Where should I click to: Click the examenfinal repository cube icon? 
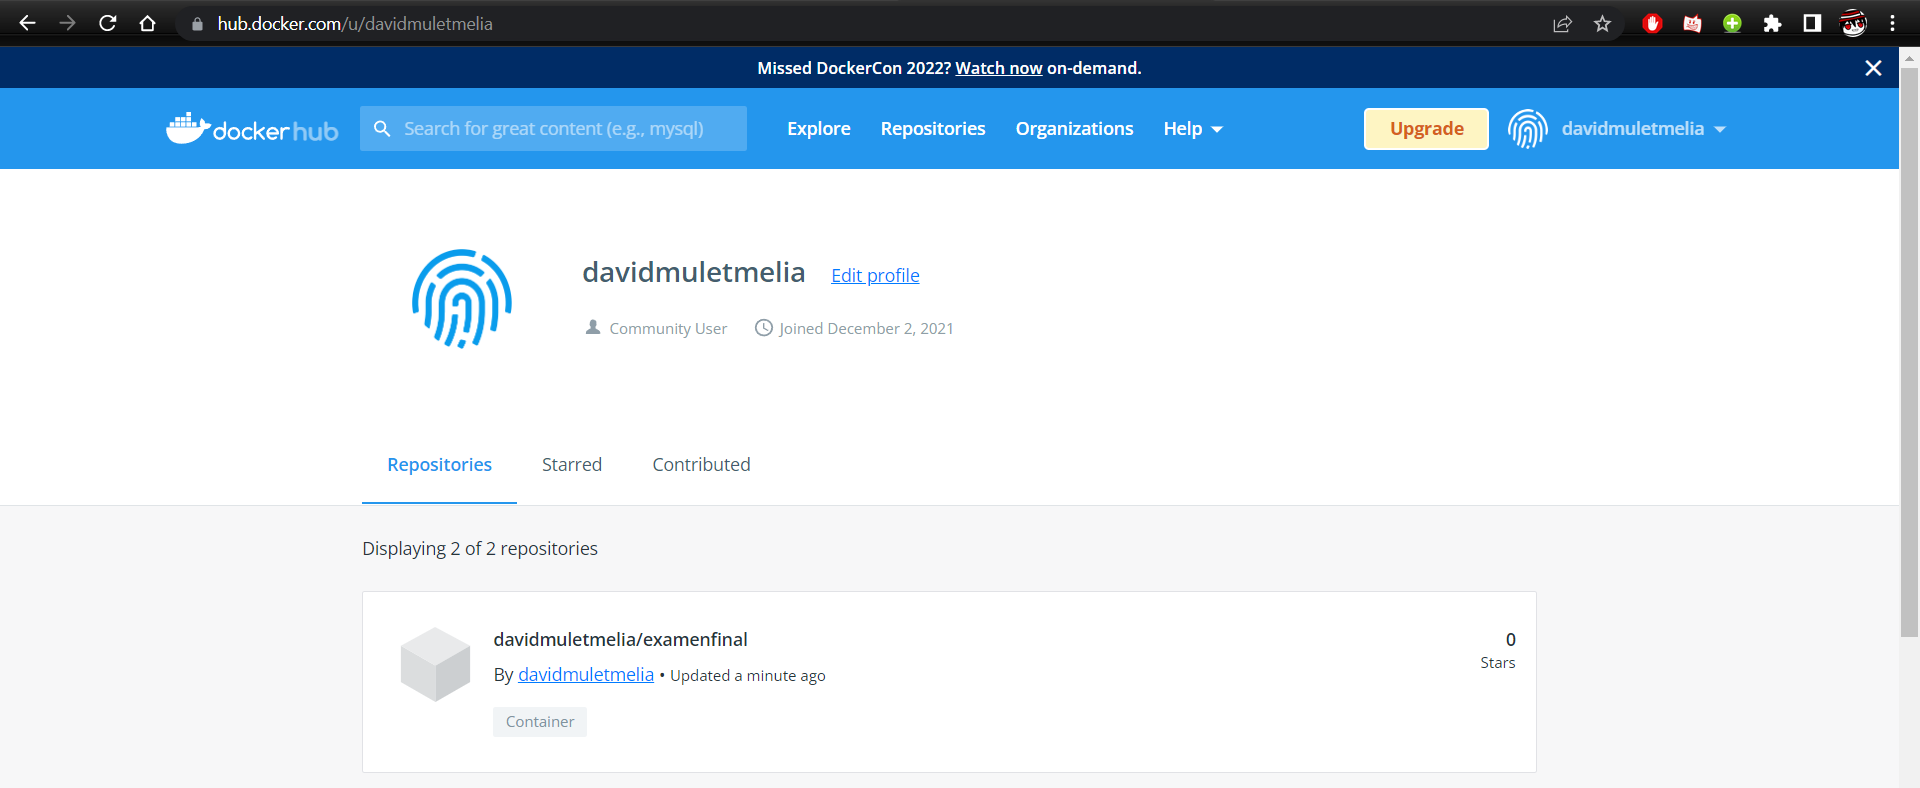435,664
